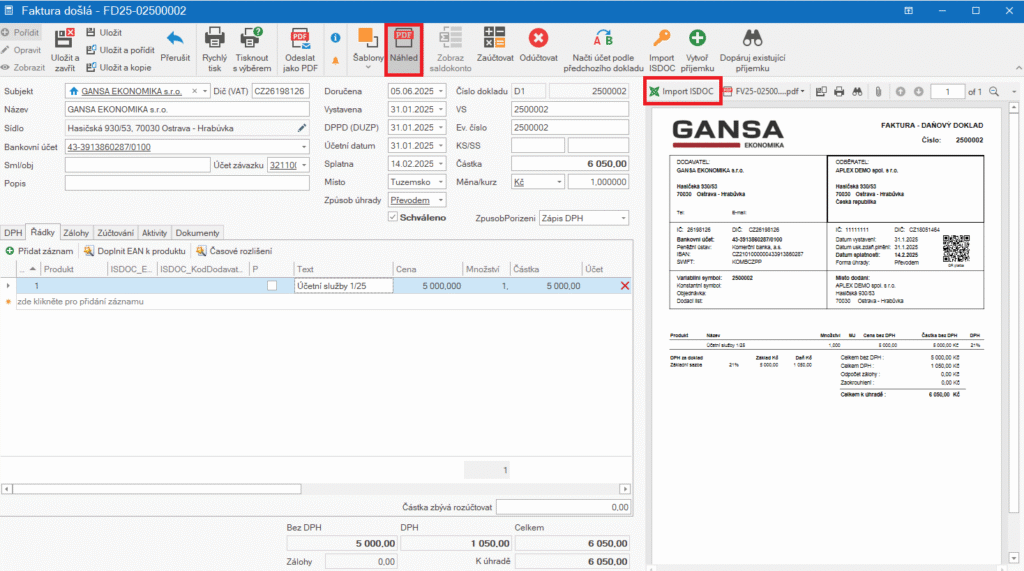The height and width of the screenshot is (571, 1024).
Task: Switch to the DPH tab
Action: (12, 233)
